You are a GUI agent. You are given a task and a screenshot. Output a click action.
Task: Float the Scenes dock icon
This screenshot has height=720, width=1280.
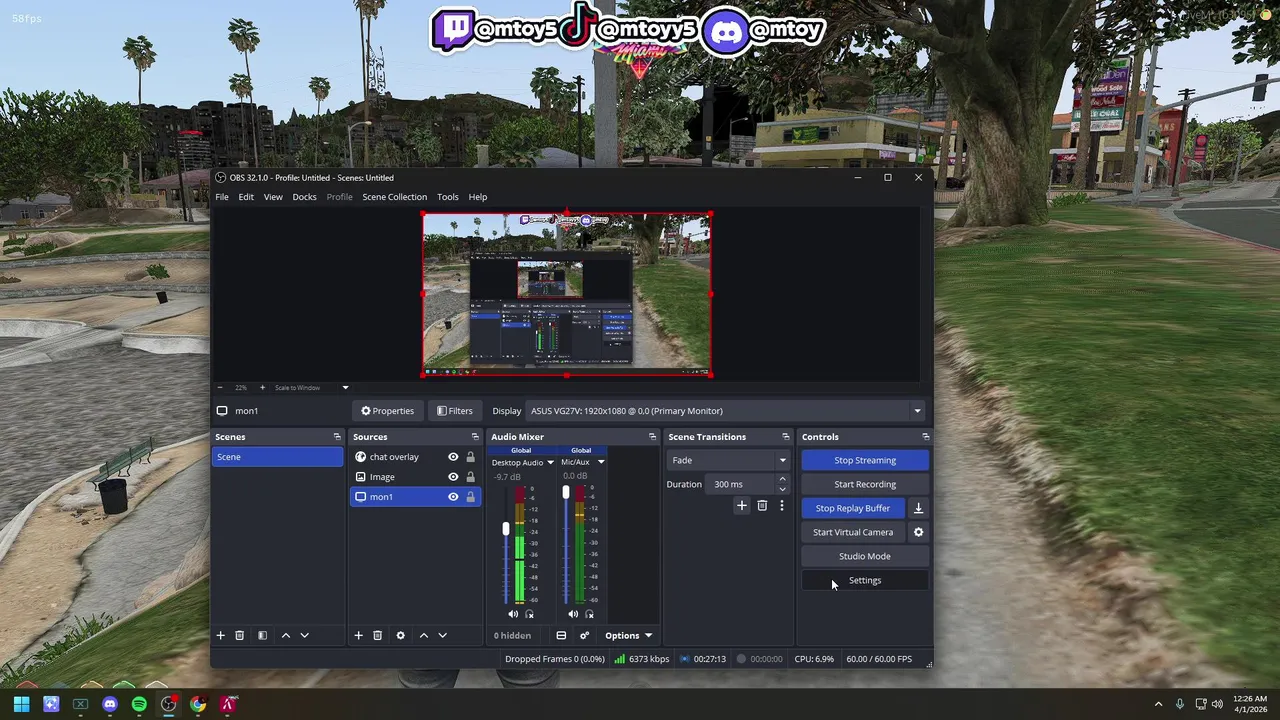pyautogui.click(x=337, y=437)
